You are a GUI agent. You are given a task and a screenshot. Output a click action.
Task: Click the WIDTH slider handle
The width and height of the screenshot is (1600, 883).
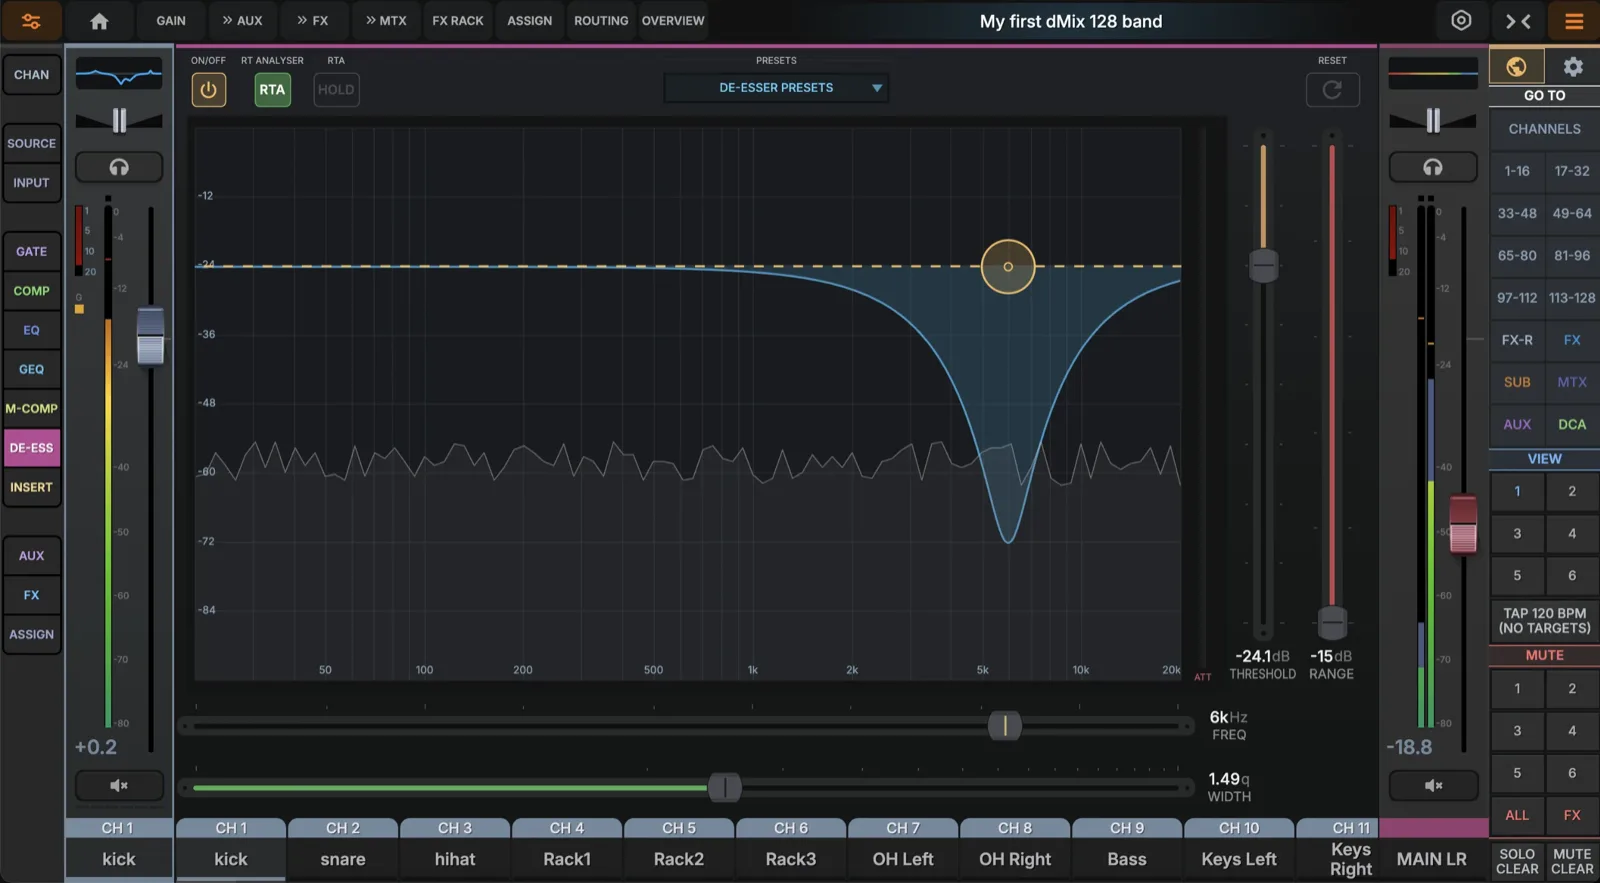[x=725, y=788]
